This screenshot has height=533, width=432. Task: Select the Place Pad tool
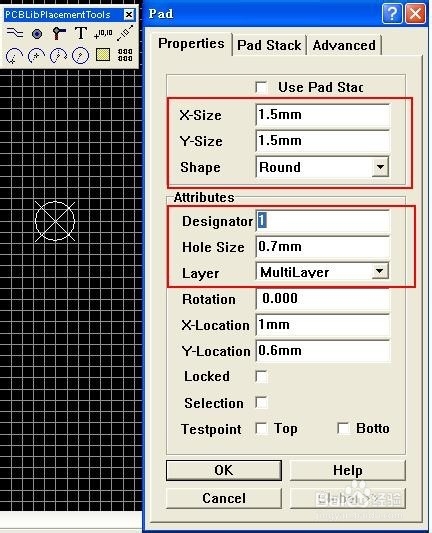[37, 34]
